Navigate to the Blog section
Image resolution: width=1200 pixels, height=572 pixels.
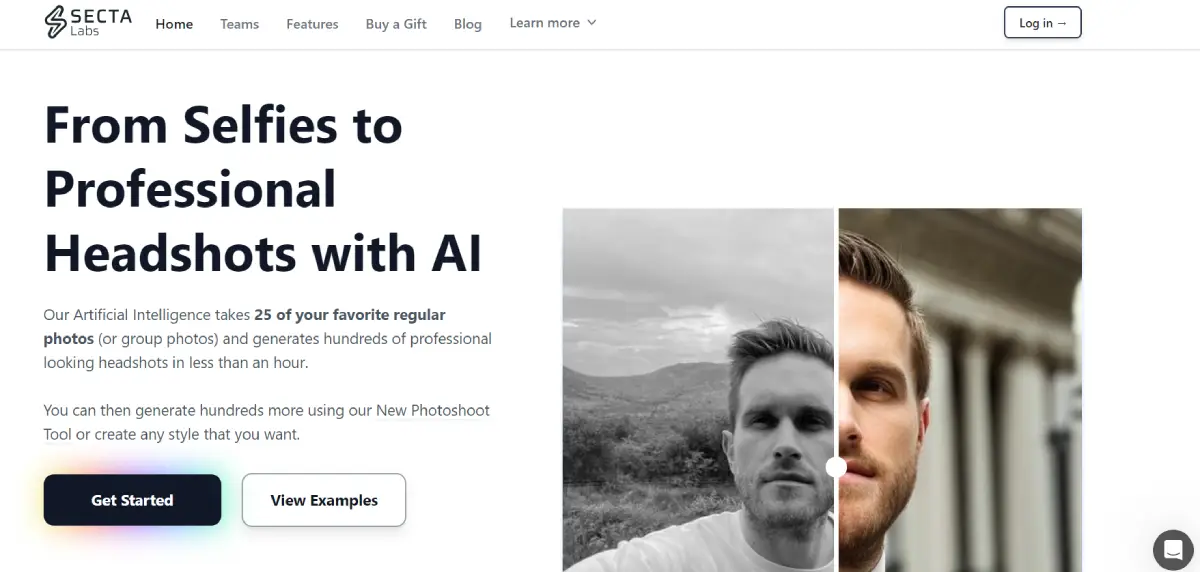coord(467,24)
